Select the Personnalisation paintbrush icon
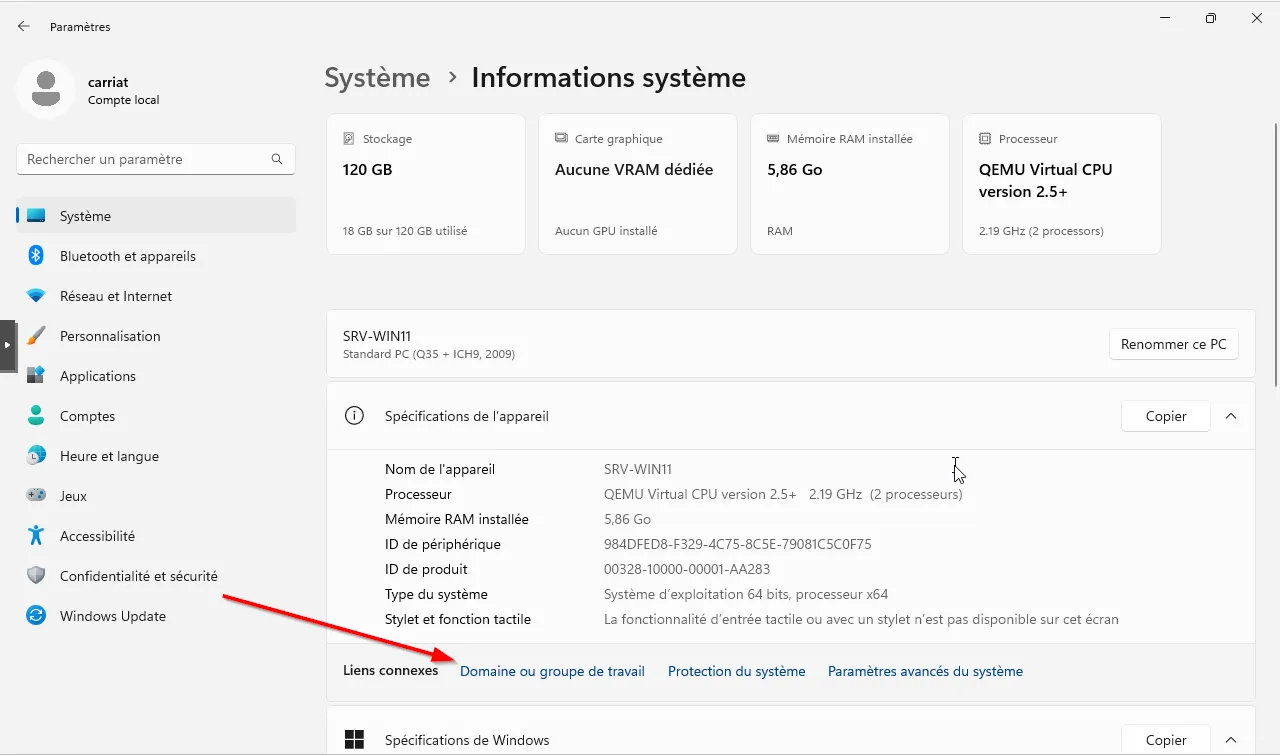This screenshot has width=1280, height=755. click(36, 336)
